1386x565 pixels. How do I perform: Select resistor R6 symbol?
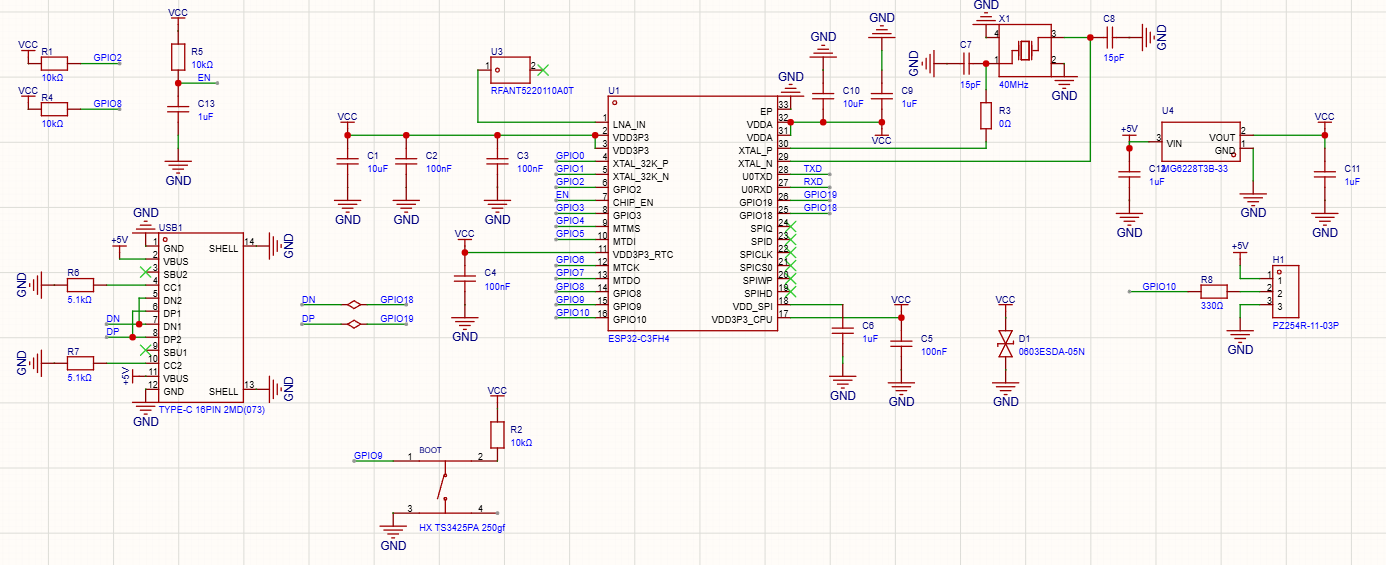(80, 285)
